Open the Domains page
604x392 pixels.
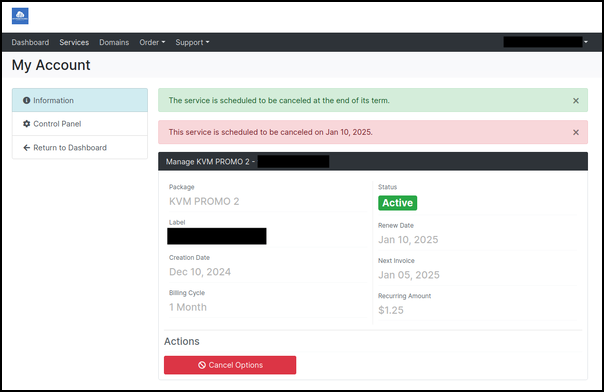(x=114, y=42)
